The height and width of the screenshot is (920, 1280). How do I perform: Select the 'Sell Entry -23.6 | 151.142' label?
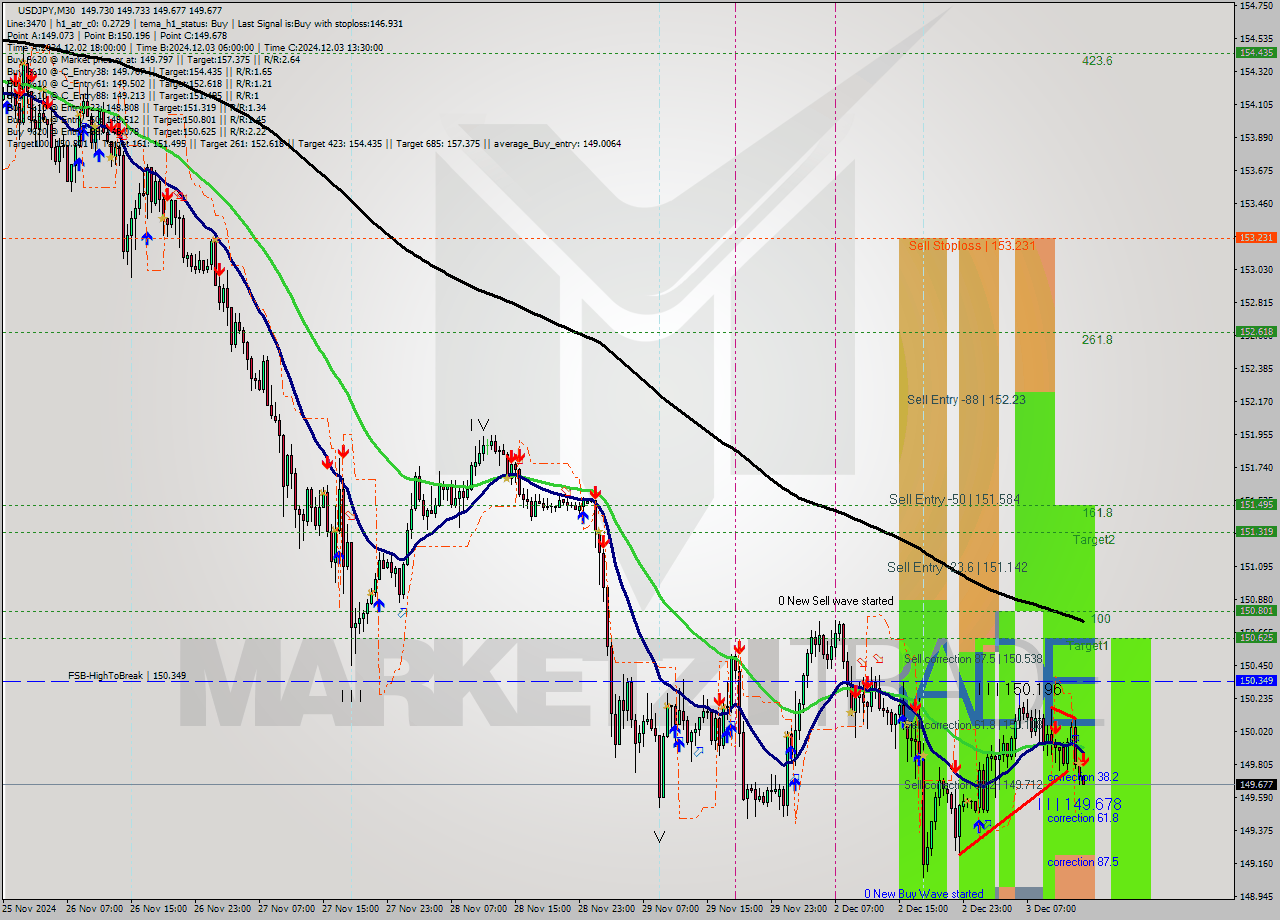(x=957, y=567)
